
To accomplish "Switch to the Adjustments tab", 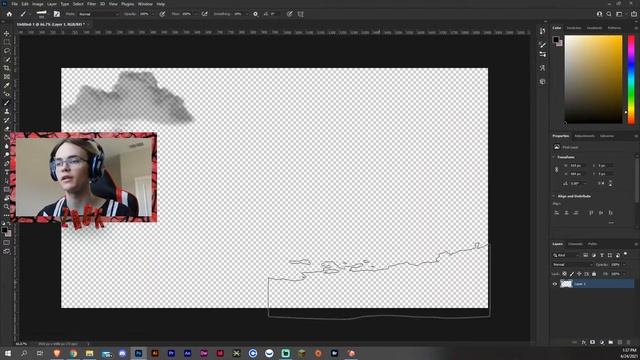I will point(584,136).
